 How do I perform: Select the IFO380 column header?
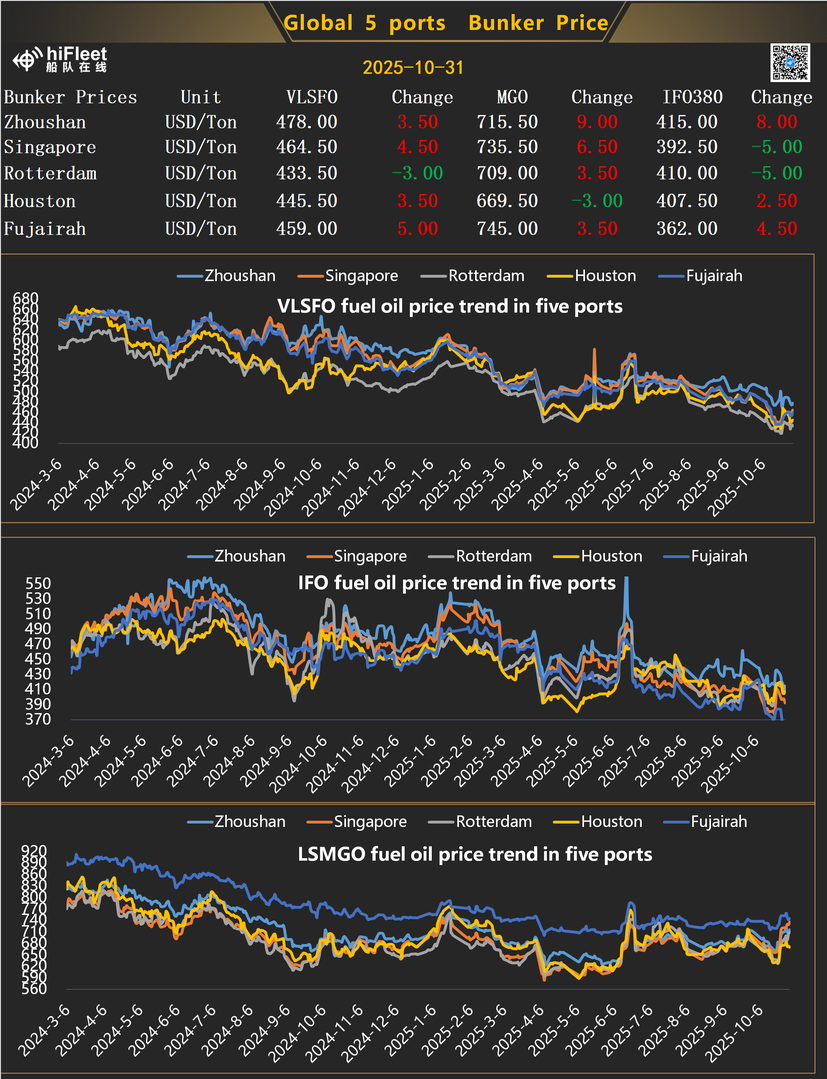(690, 97)
